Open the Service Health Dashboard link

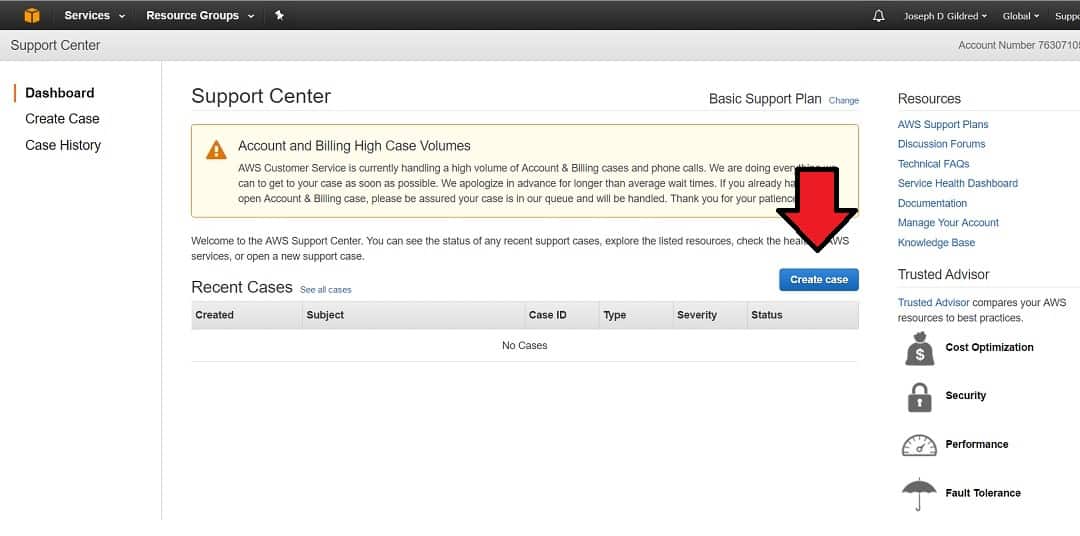click(x=957, y=183)
